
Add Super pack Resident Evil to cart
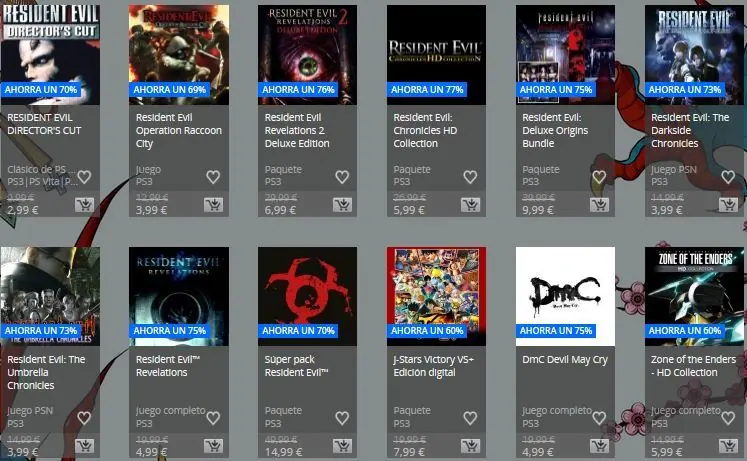tap(343, 446)
